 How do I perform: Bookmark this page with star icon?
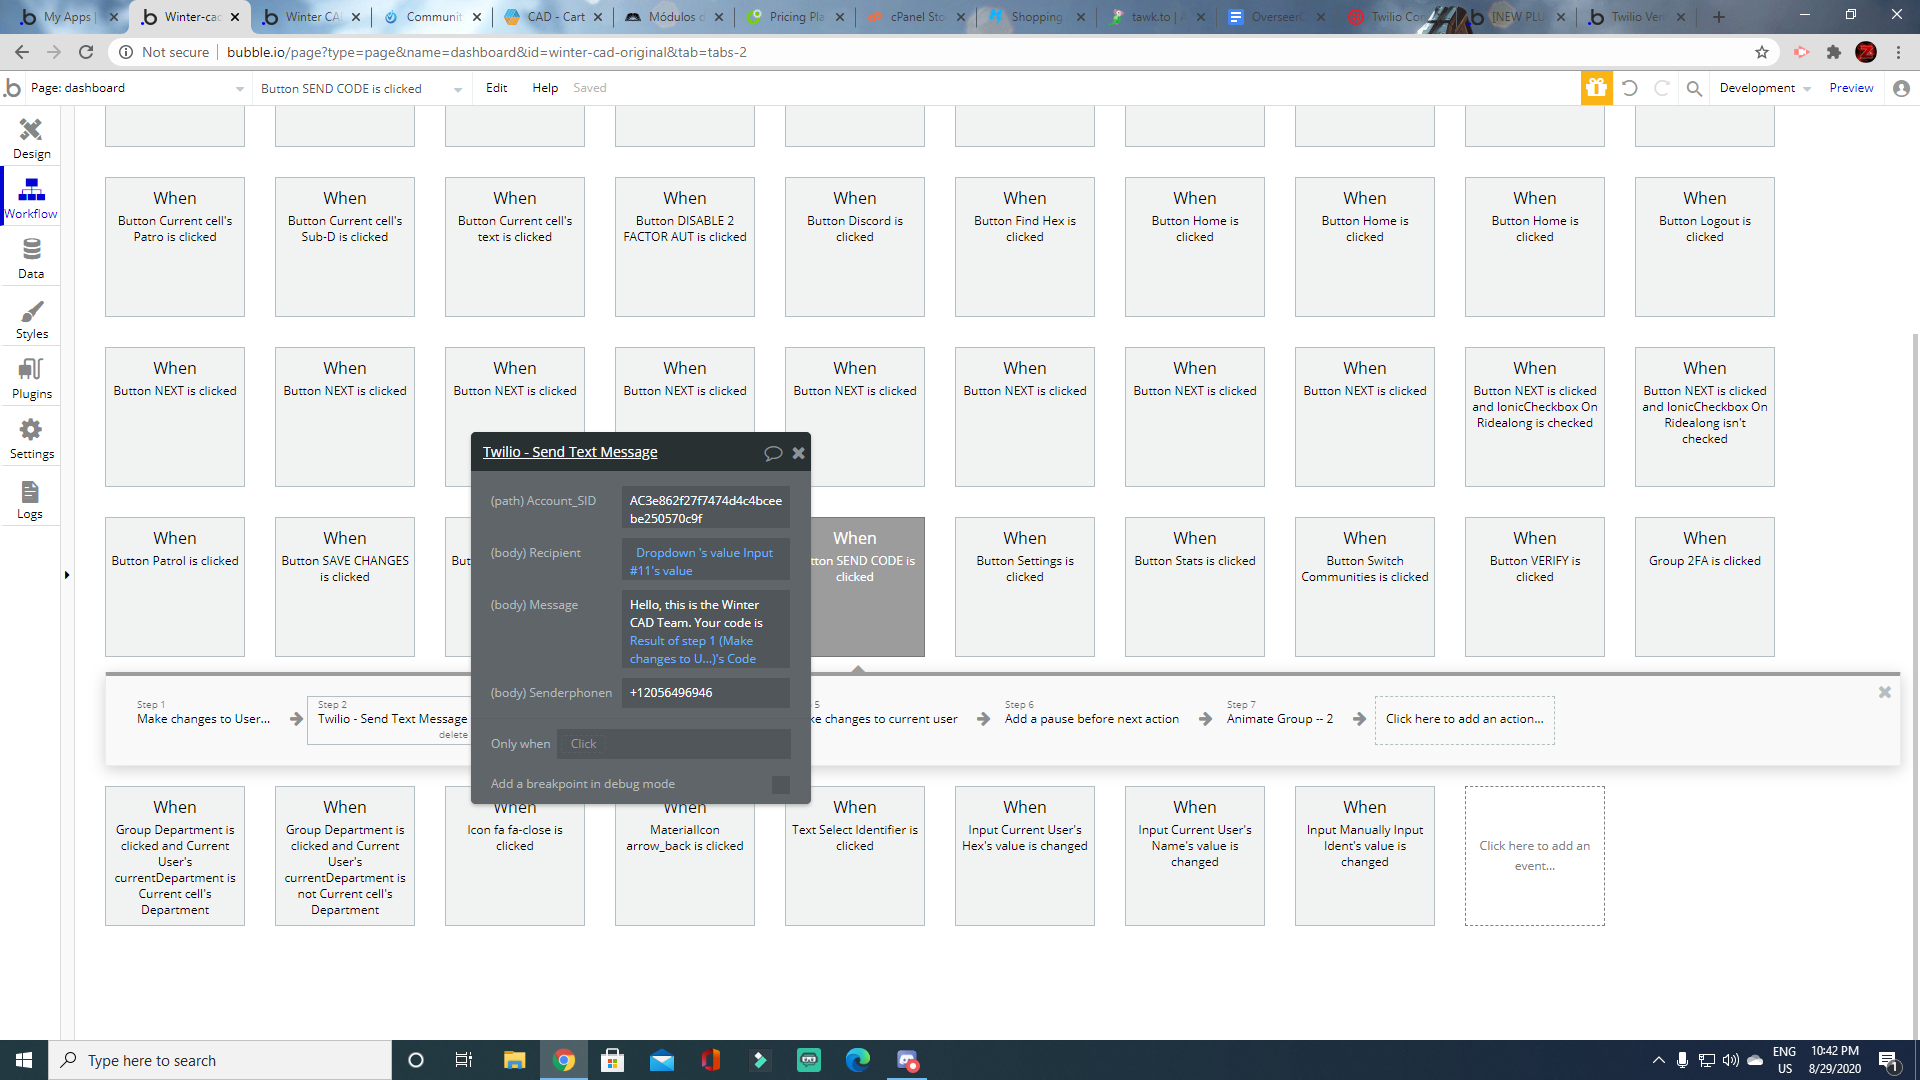point(1761,52)
